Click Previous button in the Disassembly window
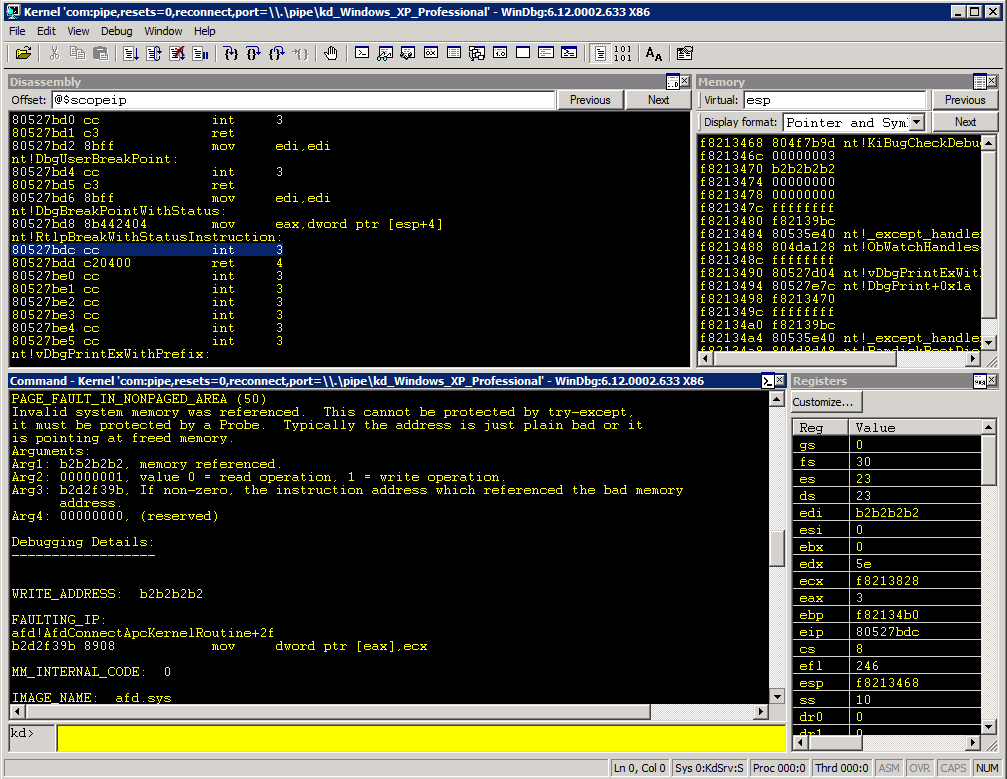 [x=590, y=100]
